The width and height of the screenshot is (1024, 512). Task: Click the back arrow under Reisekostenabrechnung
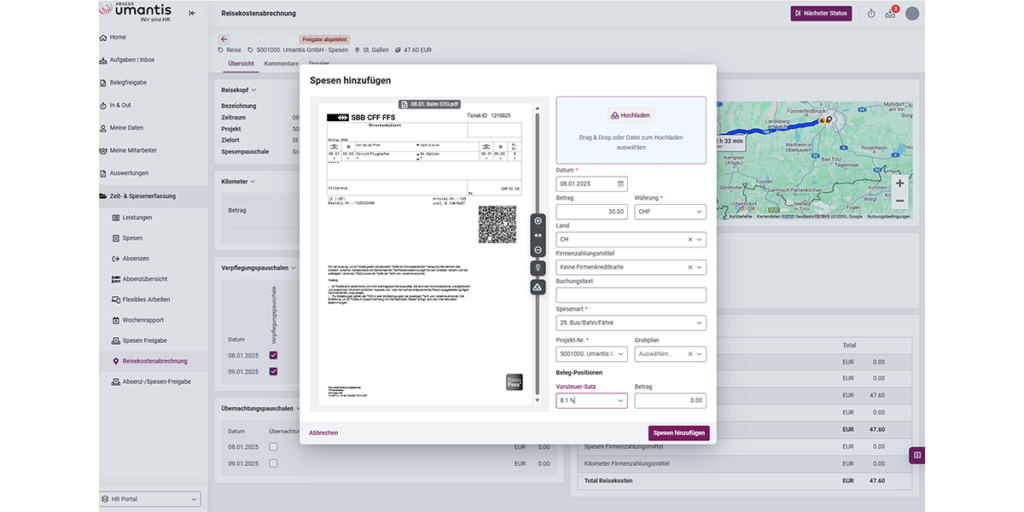[224, 39]
